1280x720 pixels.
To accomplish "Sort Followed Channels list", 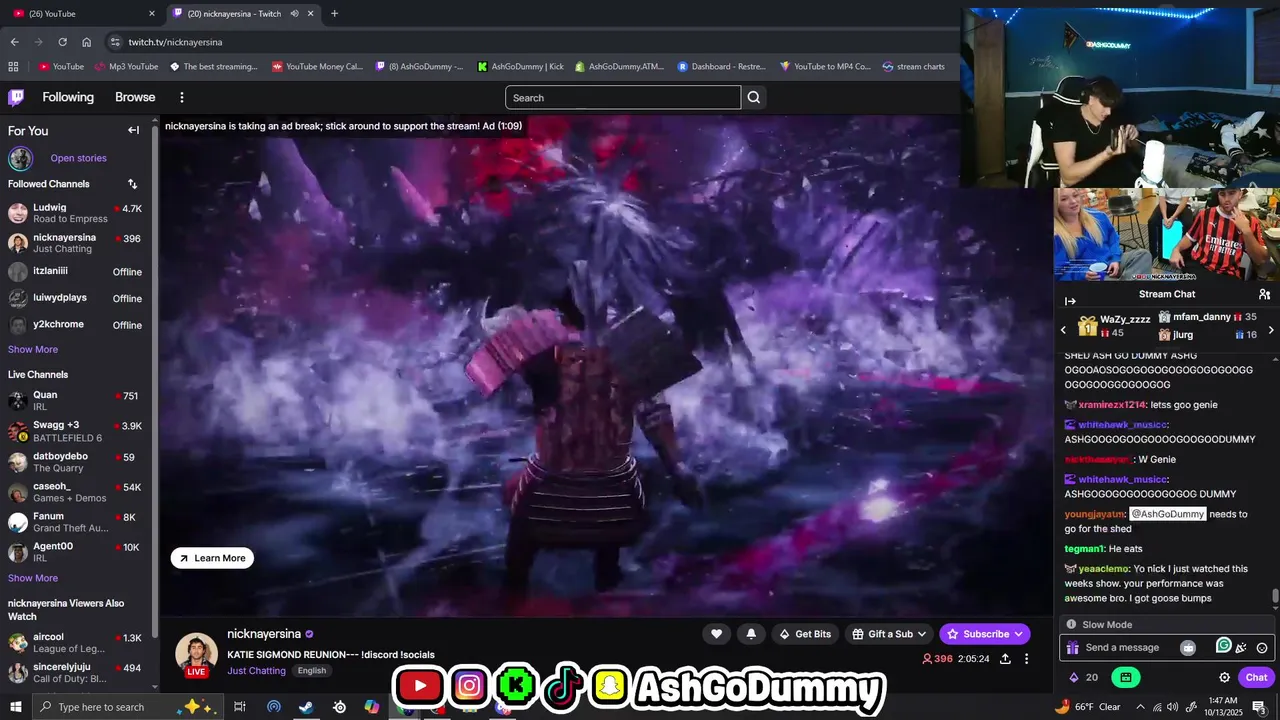I will [x=132, y=184].
